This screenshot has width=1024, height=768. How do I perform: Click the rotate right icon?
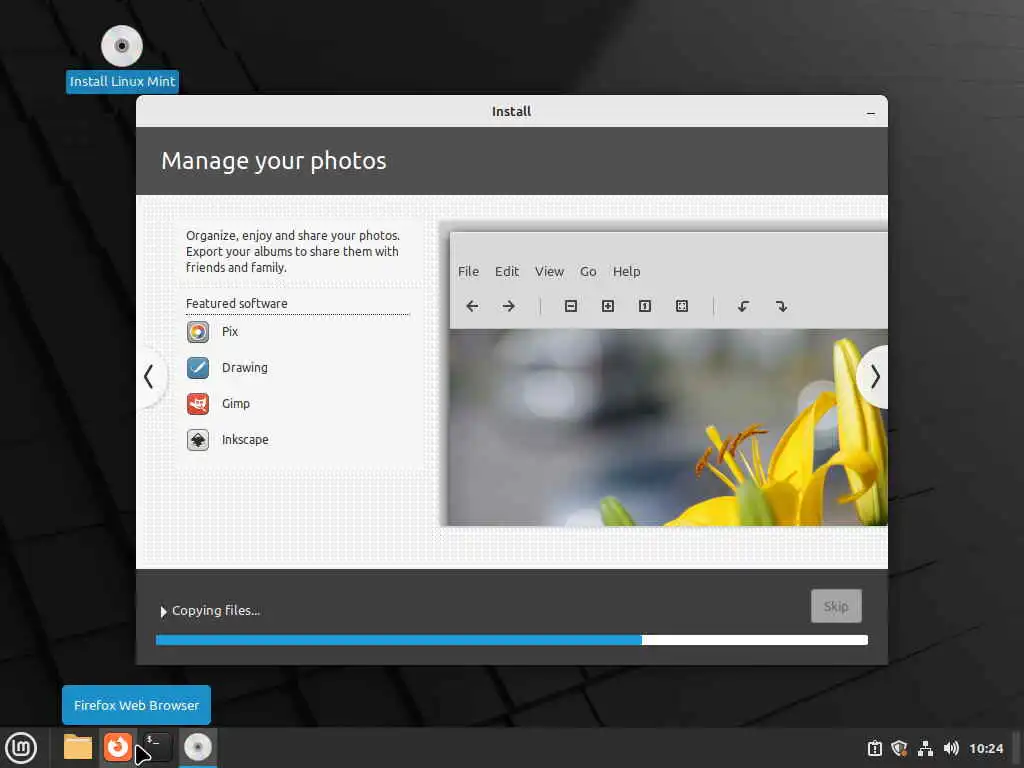click(781, 306)
